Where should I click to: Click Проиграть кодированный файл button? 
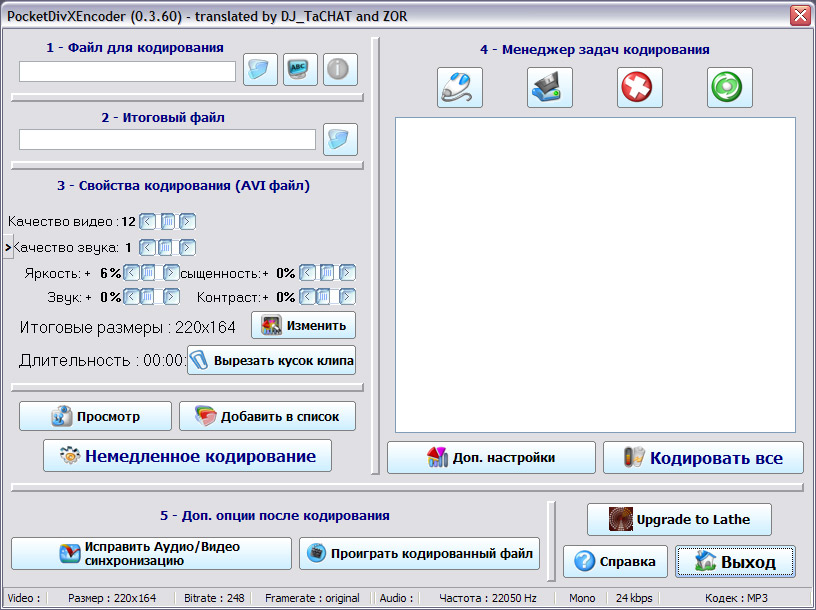419,553
